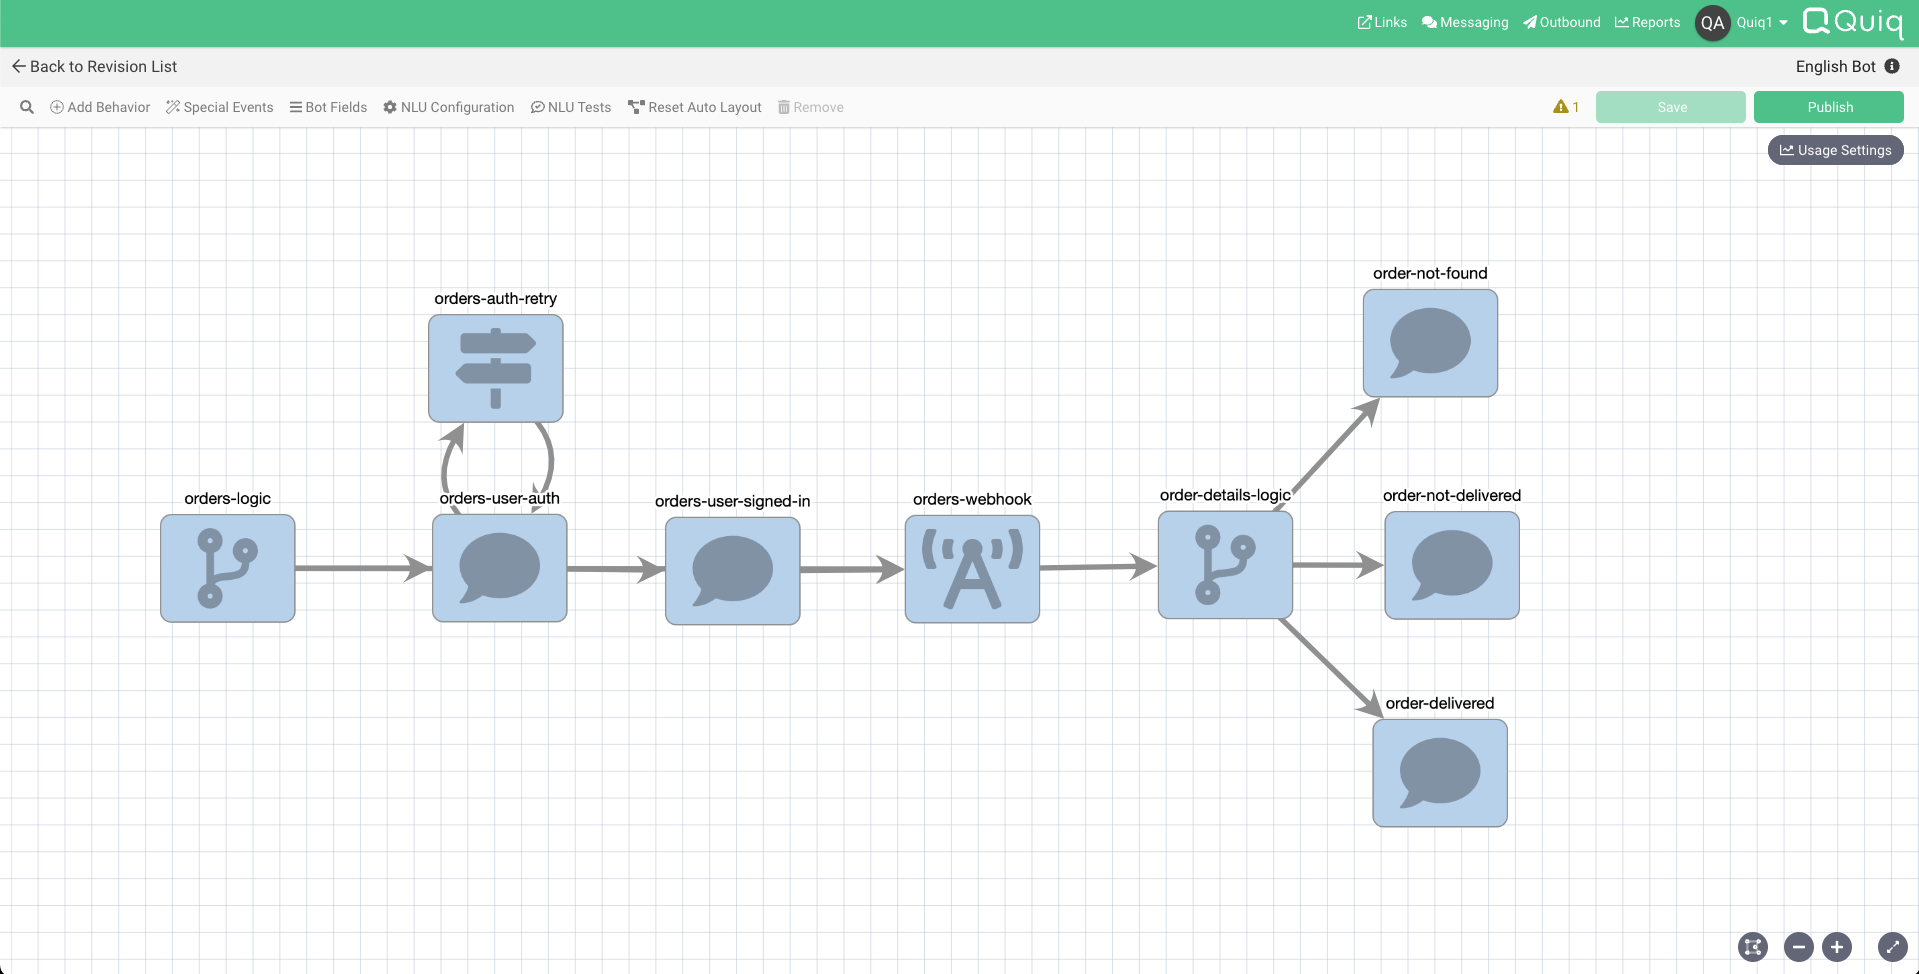This screenshot has height=974, width=1919.
Task: Select the orders-webhook antenna node
Action: [972, 569]
